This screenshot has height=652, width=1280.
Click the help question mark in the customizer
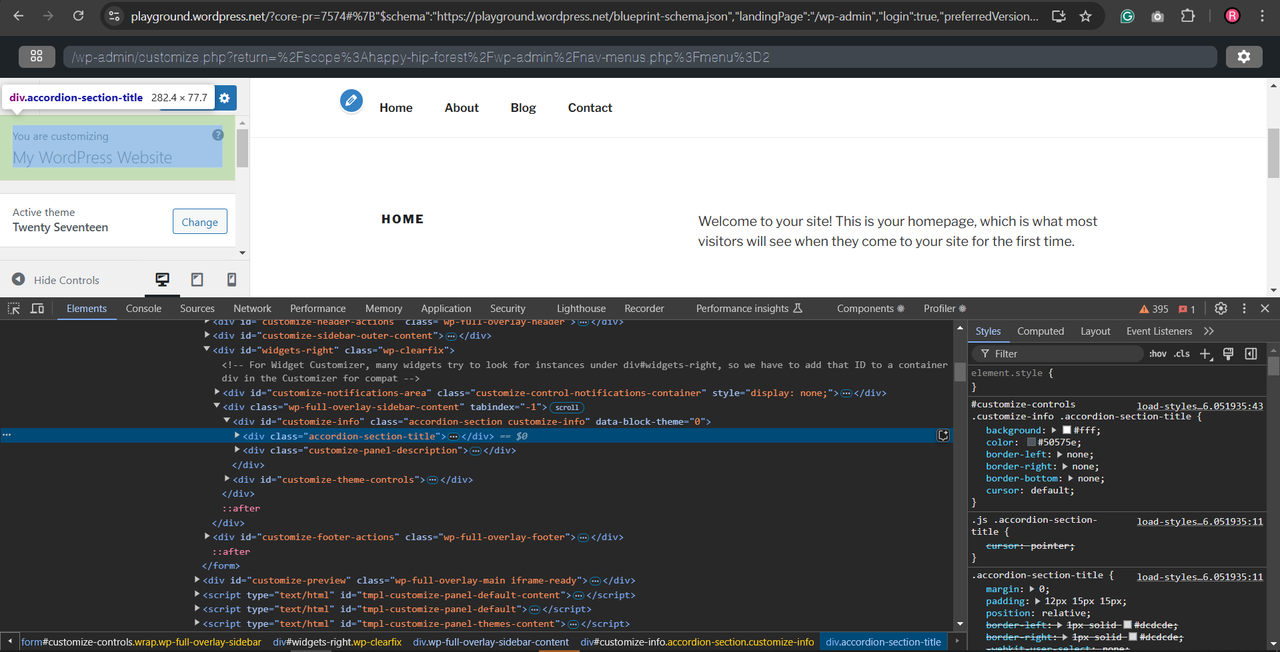click(x=218, y=135)
